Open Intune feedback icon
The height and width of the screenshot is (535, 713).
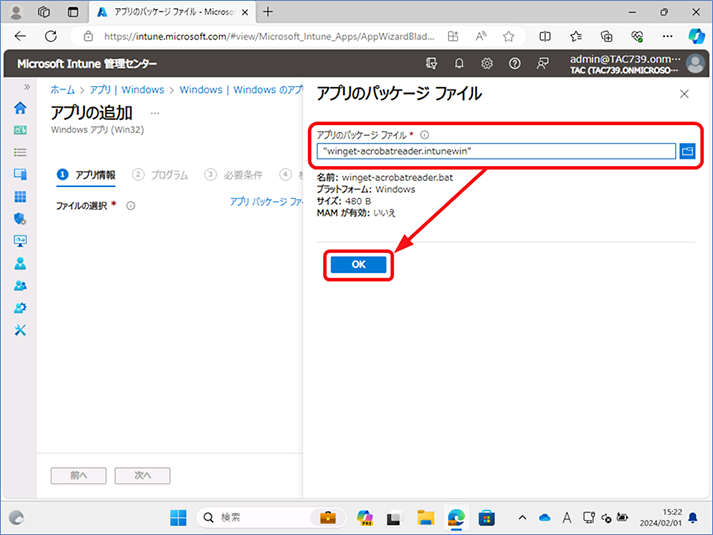click(542, 64)
